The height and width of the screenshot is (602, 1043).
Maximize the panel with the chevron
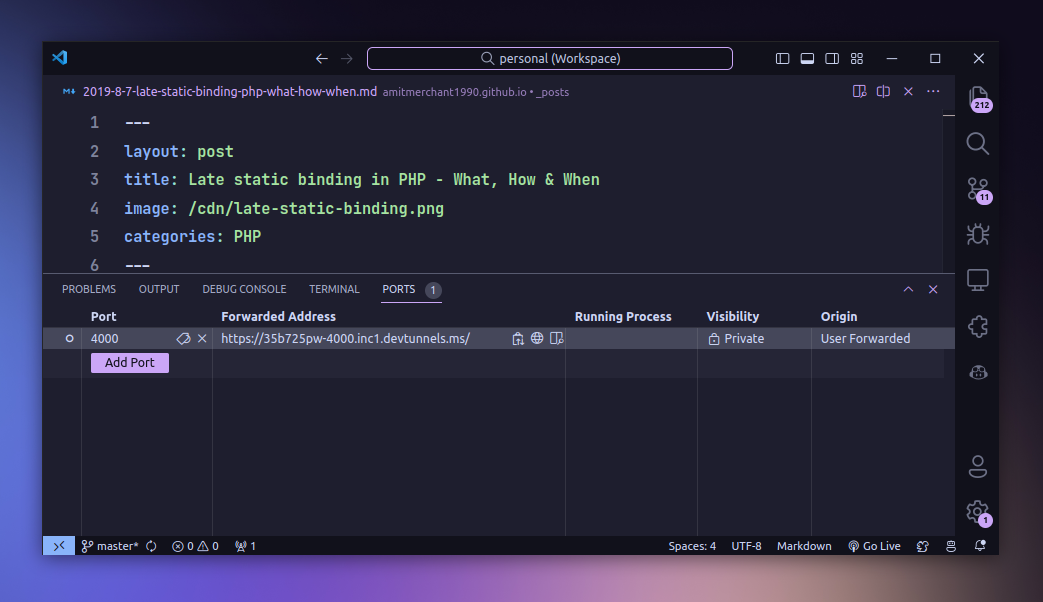coord(908,289)
